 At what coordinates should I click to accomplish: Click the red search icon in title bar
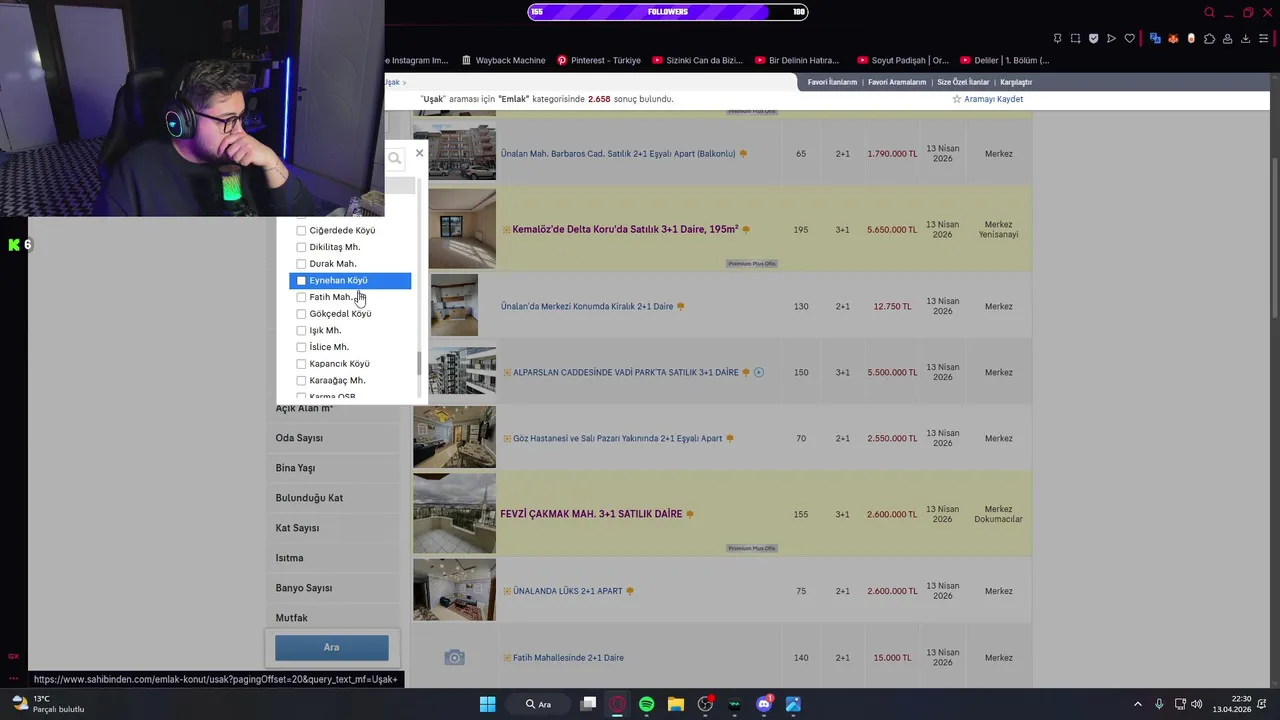pos(1209,12)
